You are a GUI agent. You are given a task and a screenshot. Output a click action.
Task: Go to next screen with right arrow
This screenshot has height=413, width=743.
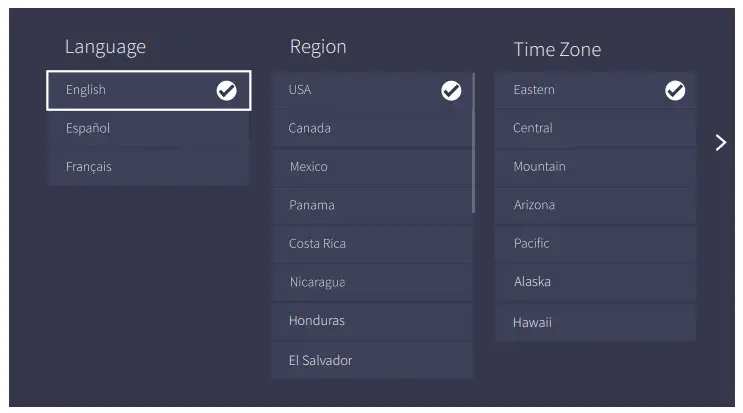tap(721, 143)
